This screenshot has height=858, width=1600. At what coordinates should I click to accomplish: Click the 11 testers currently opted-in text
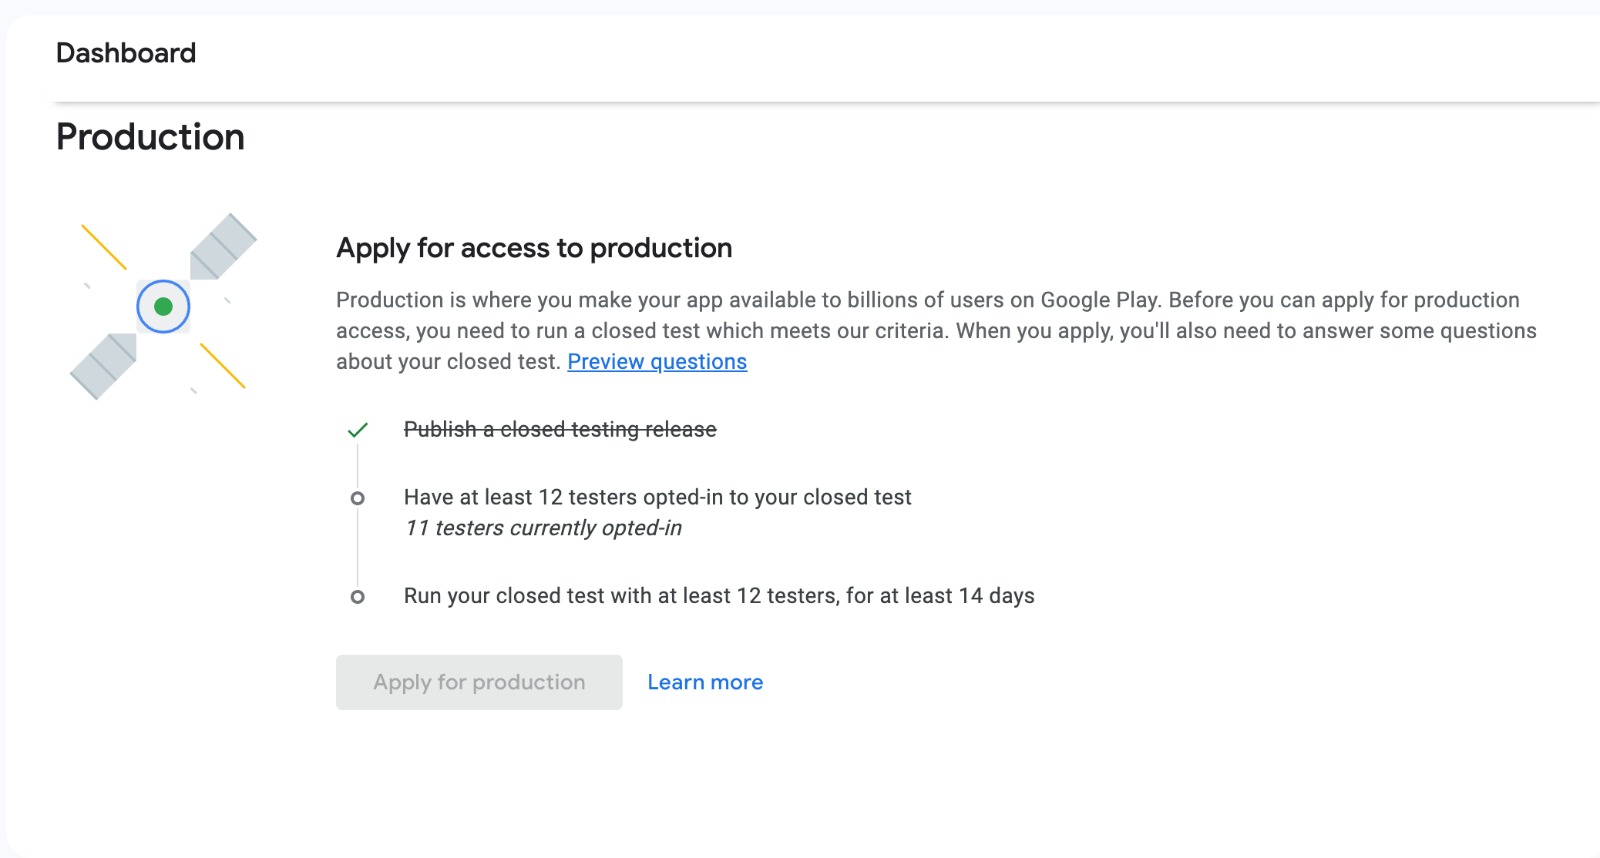click(543, 528)
